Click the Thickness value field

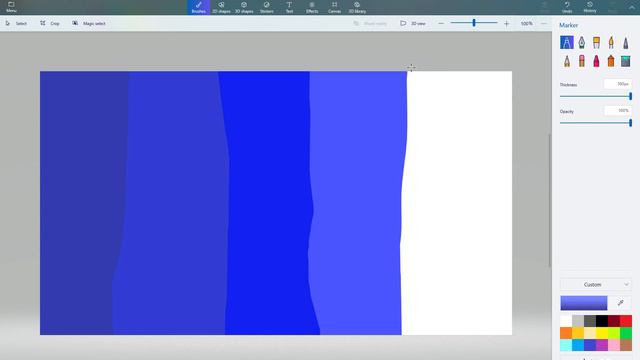point(618,84)
